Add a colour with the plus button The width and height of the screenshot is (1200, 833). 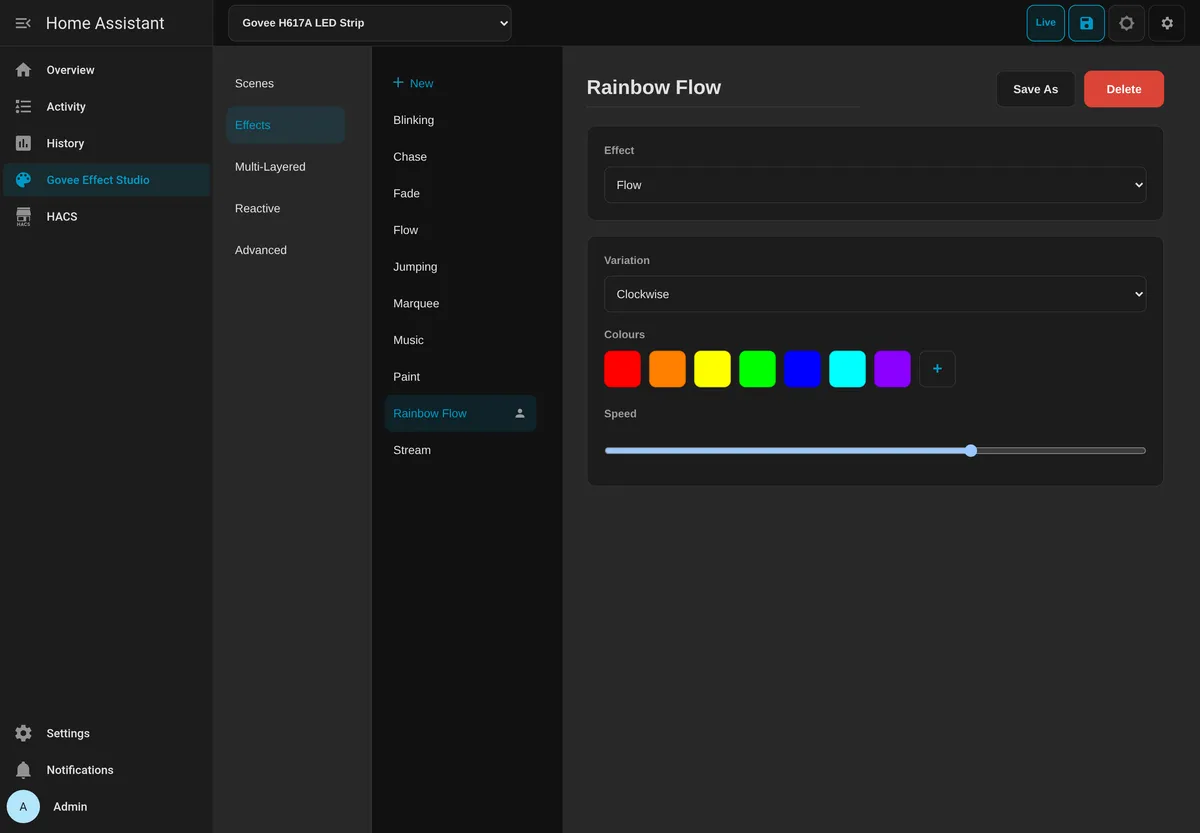click(x=937, y=369)
